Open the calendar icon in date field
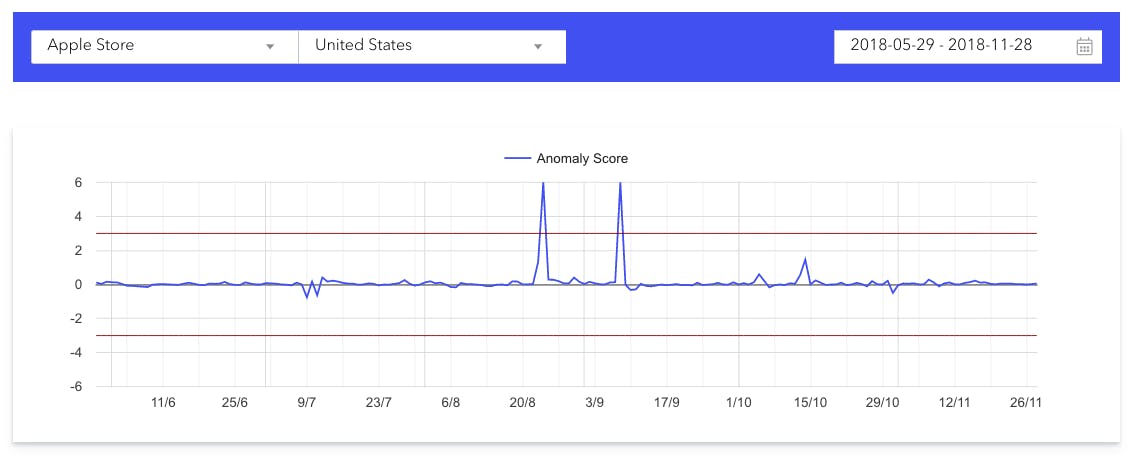 1084,46
